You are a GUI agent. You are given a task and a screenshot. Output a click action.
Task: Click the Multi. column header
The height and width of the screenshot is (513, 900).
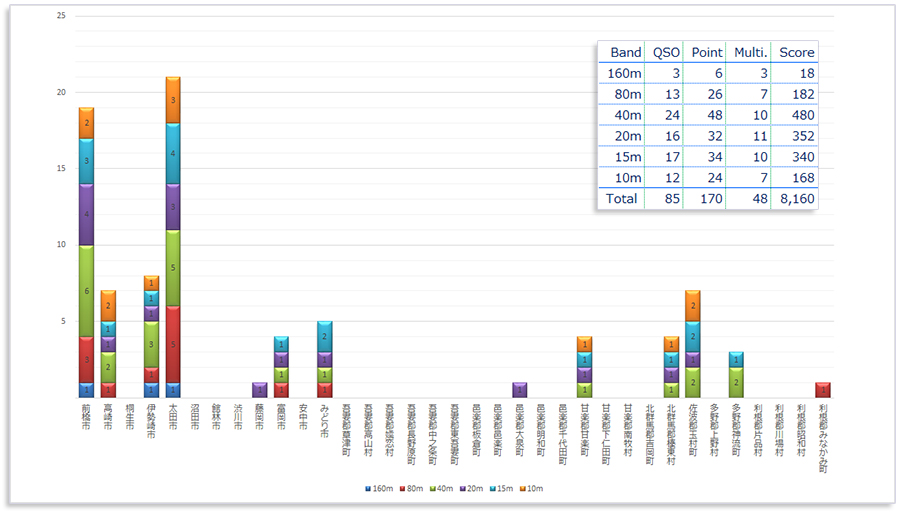749,52
